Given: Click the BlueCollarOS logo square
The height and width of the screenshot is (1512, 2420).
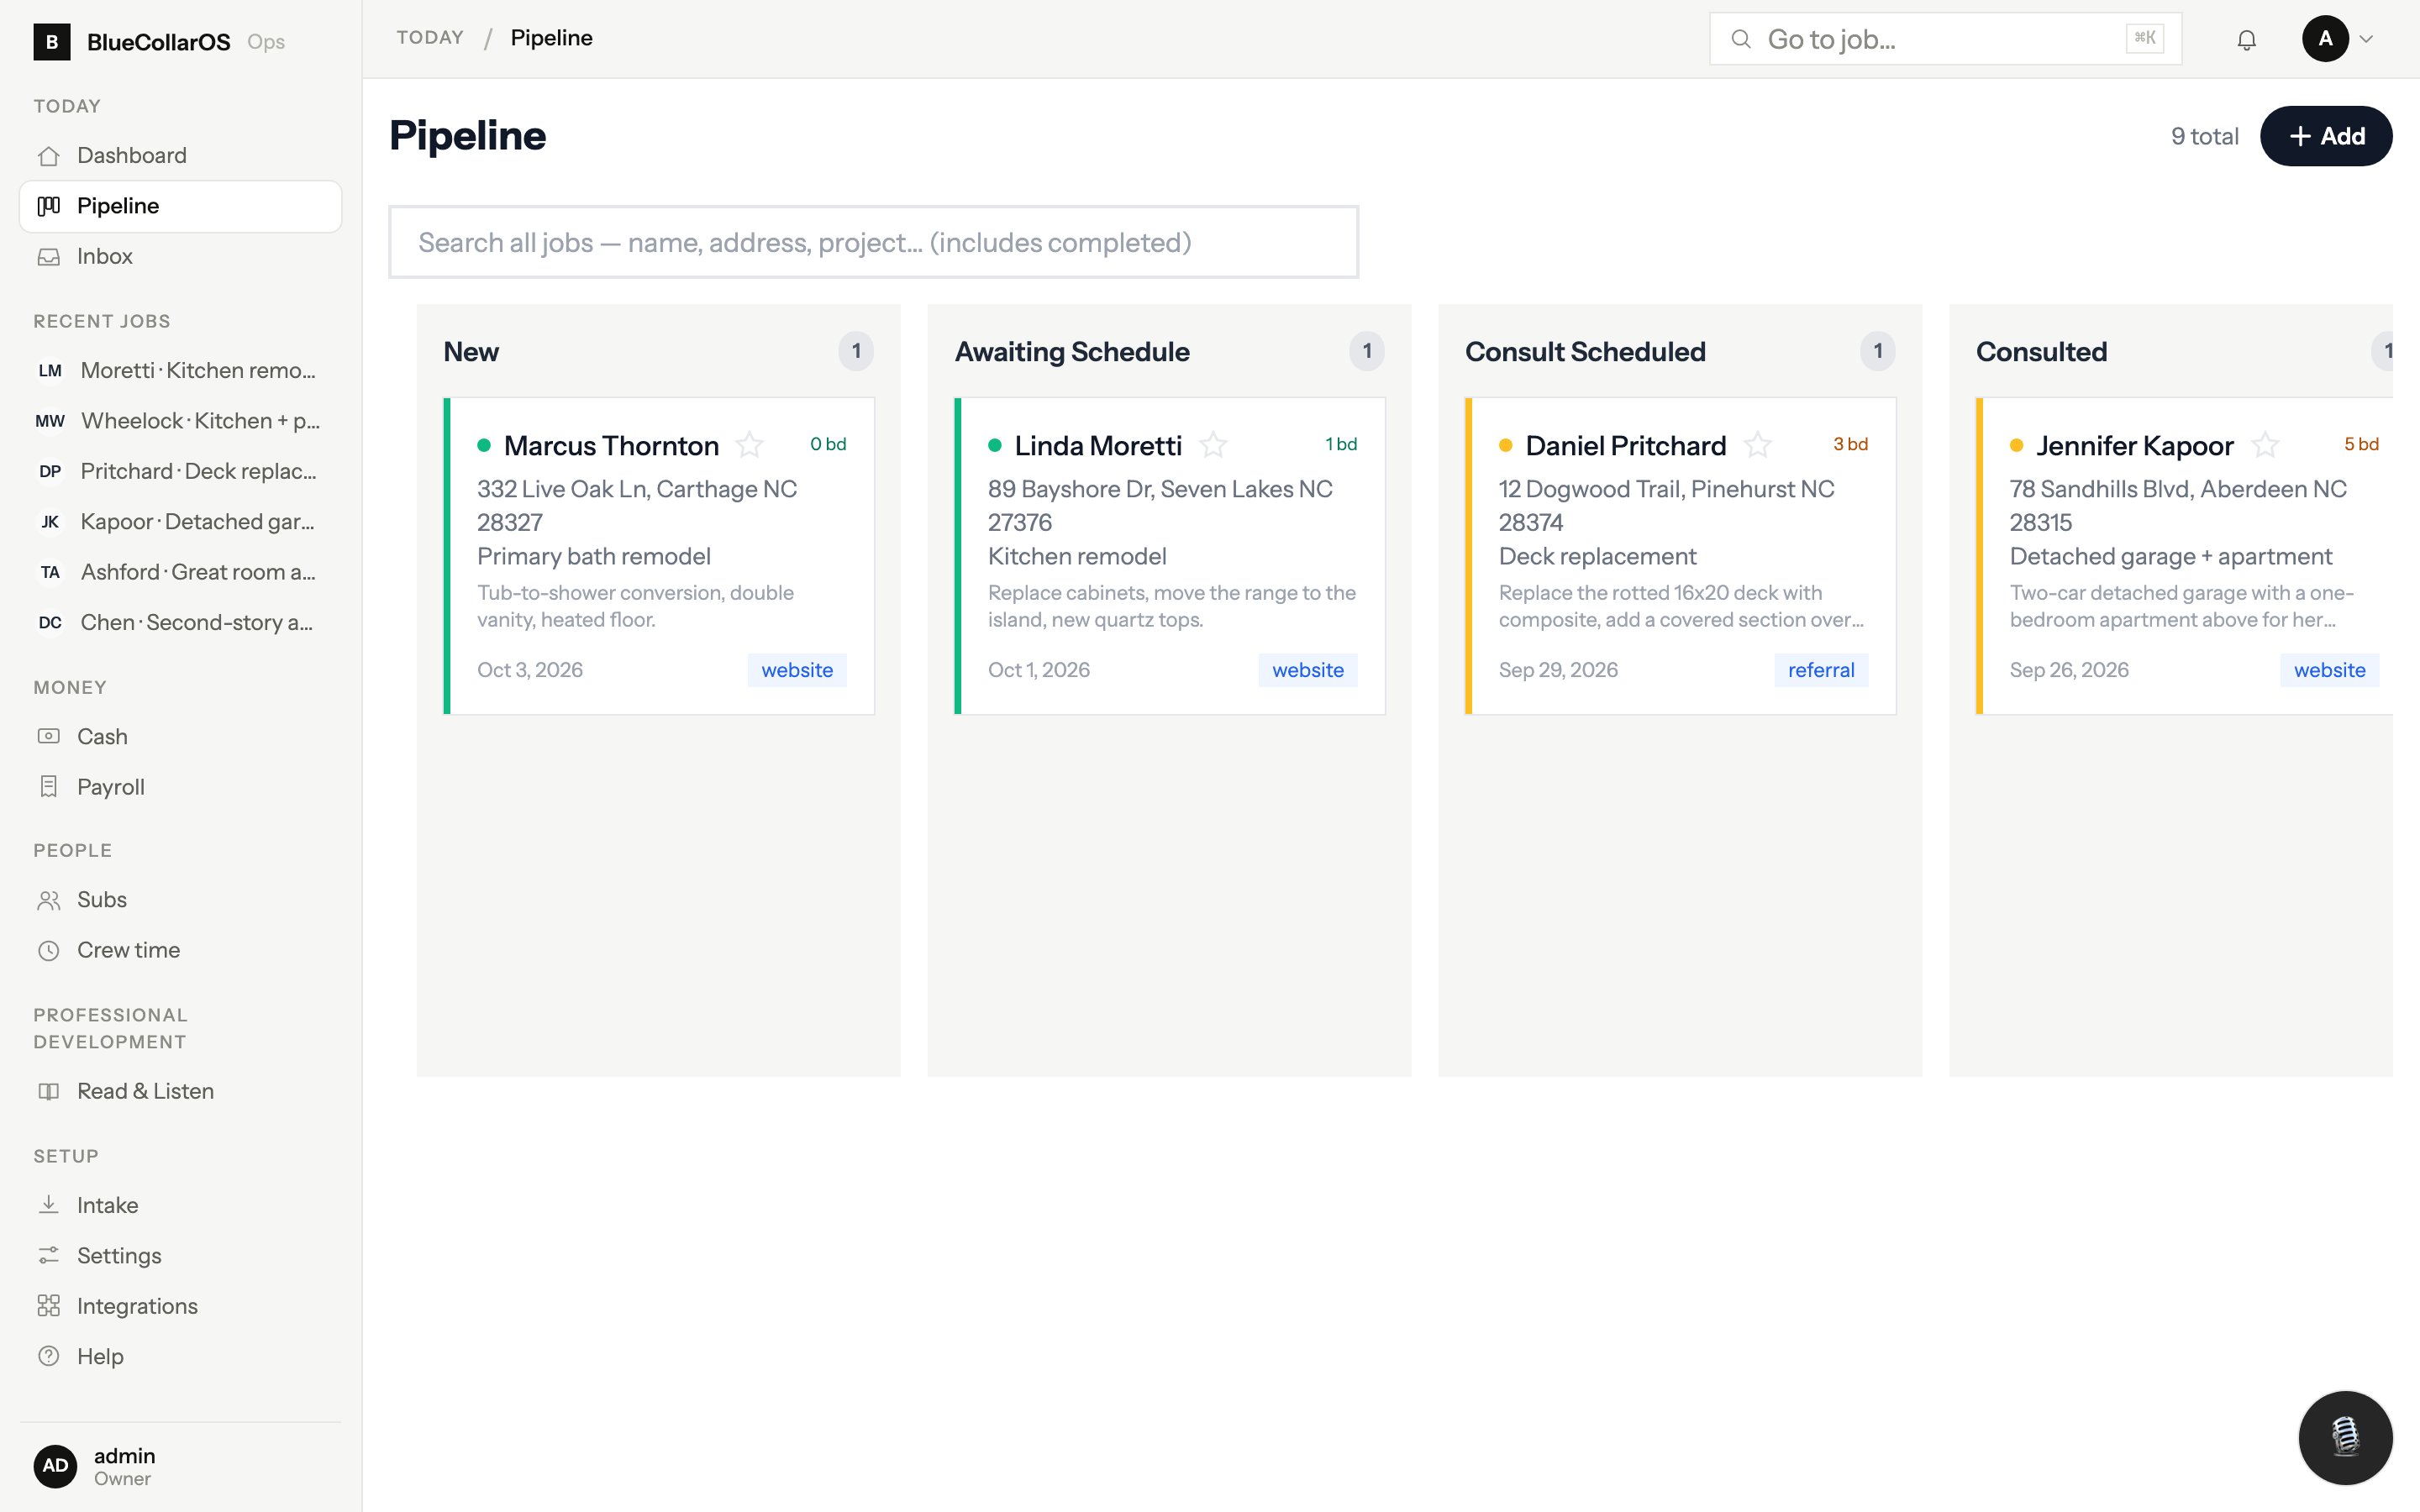Looking at the screenshot, I should click(x=51, y=41).
